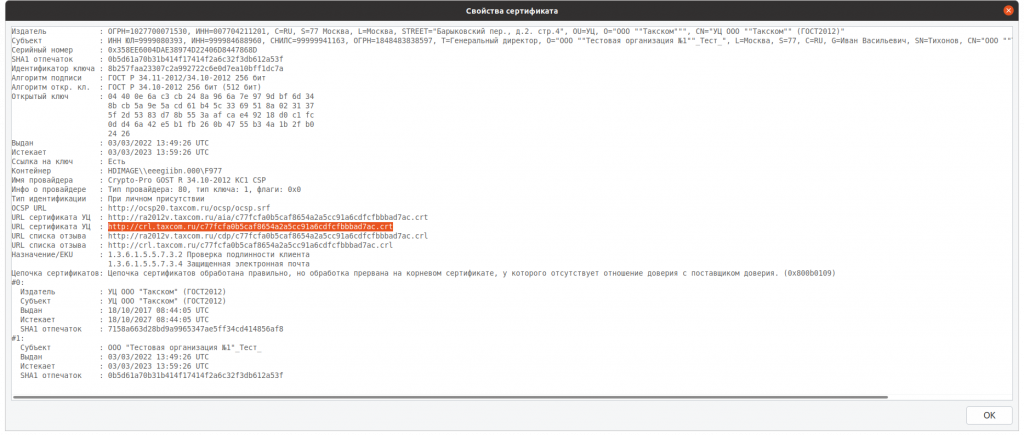Click the Открытый ключ label
Image resolution: width=1024 pixels, height=436 pixels.
tap(40, 96)
